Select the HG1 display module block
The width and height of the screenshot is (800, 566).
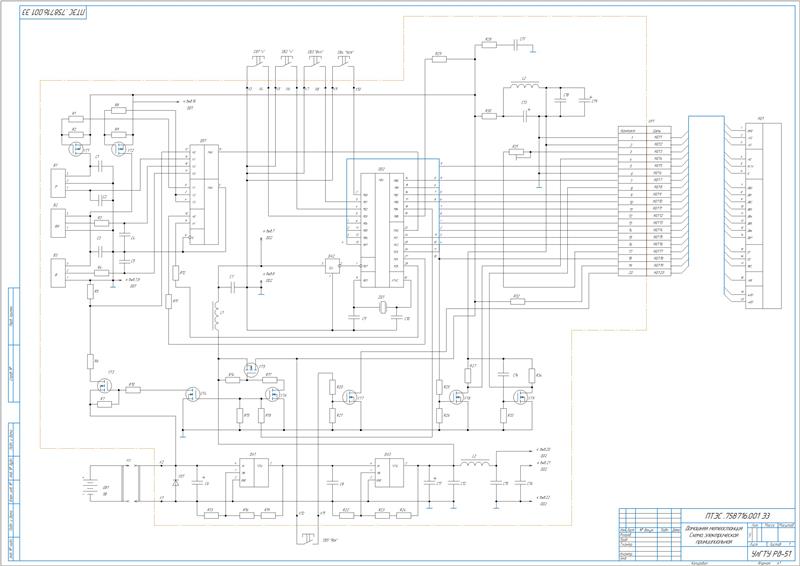point(763,216)
